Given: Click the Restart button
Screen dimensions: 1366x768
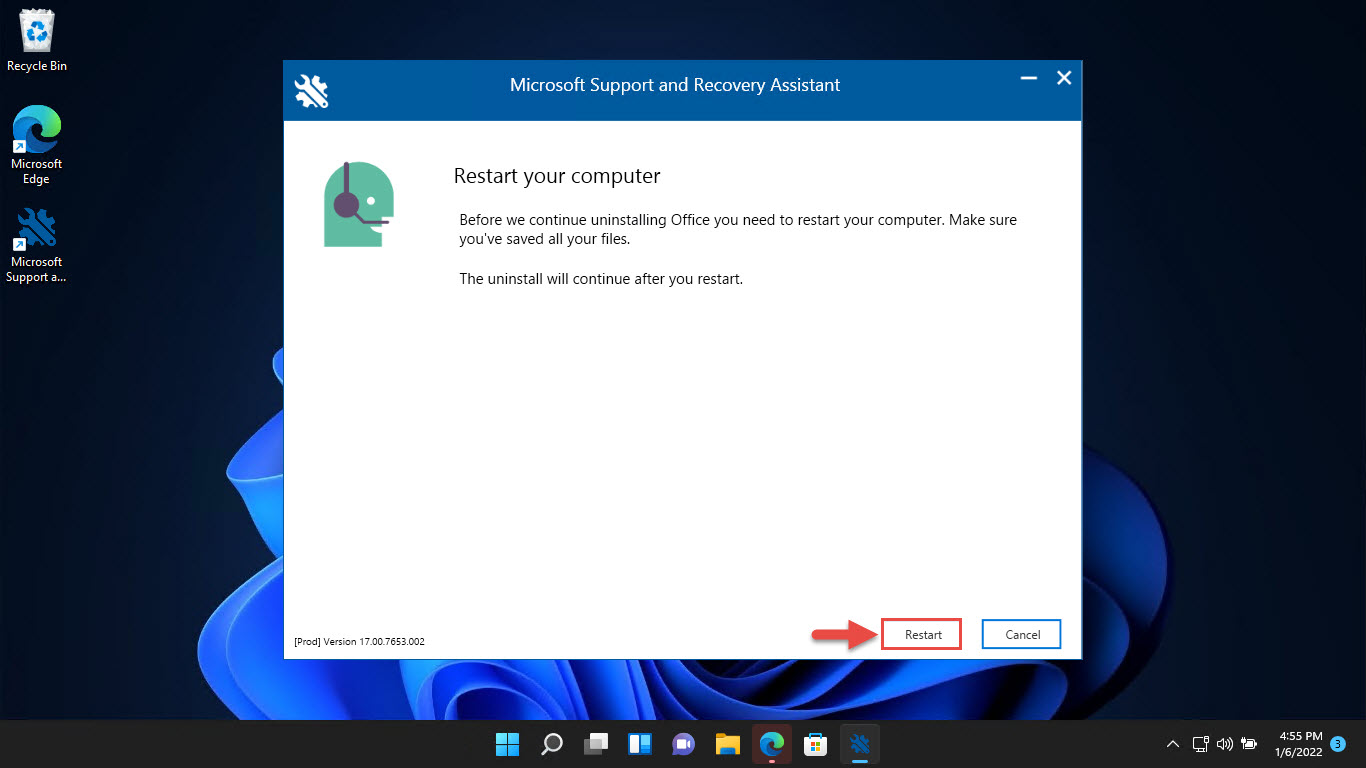Looking at the screenshot, I should click(921, 634).
